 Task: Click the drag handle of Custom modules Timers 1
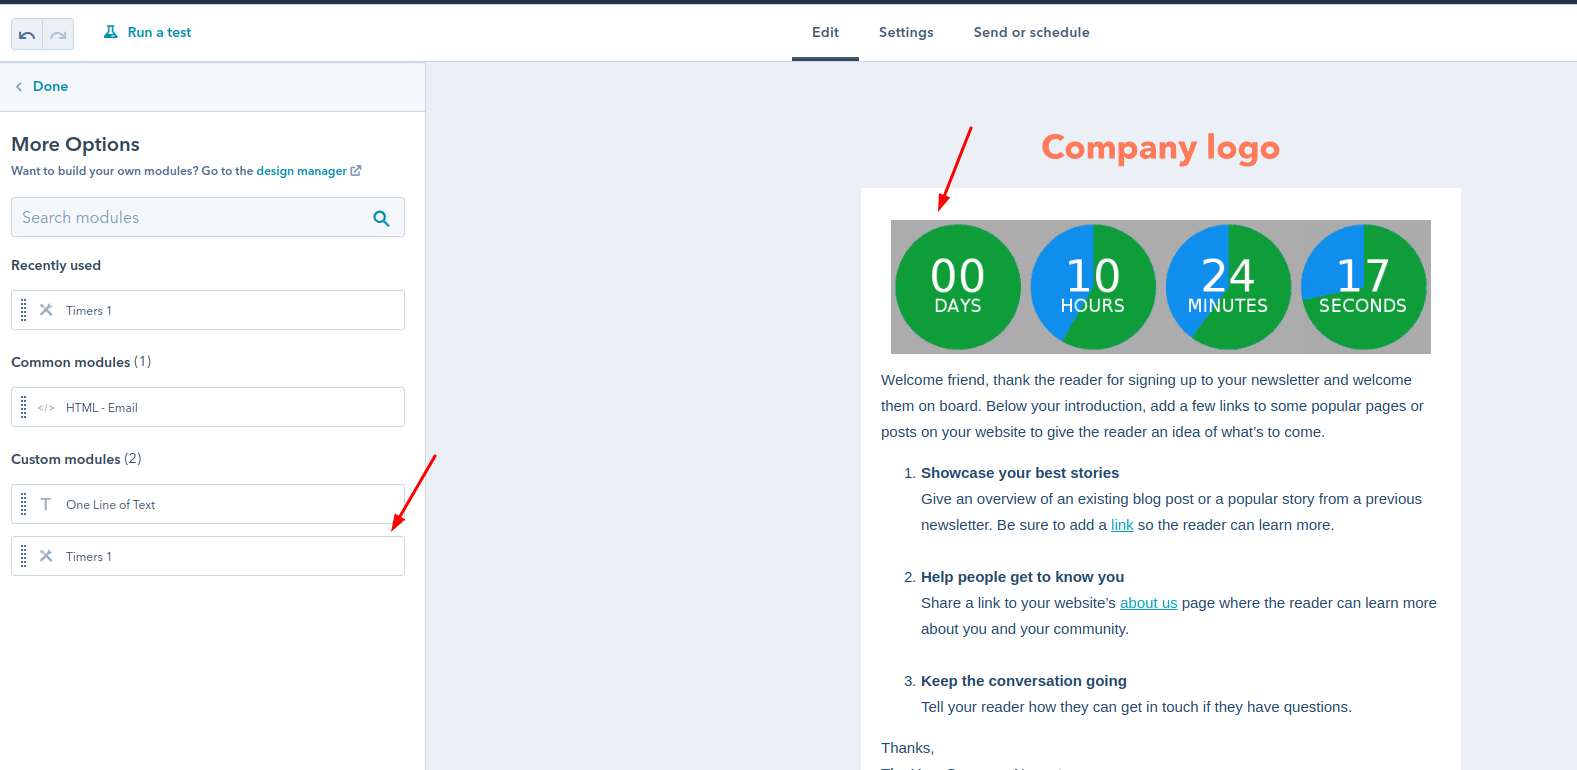[24, 556]
